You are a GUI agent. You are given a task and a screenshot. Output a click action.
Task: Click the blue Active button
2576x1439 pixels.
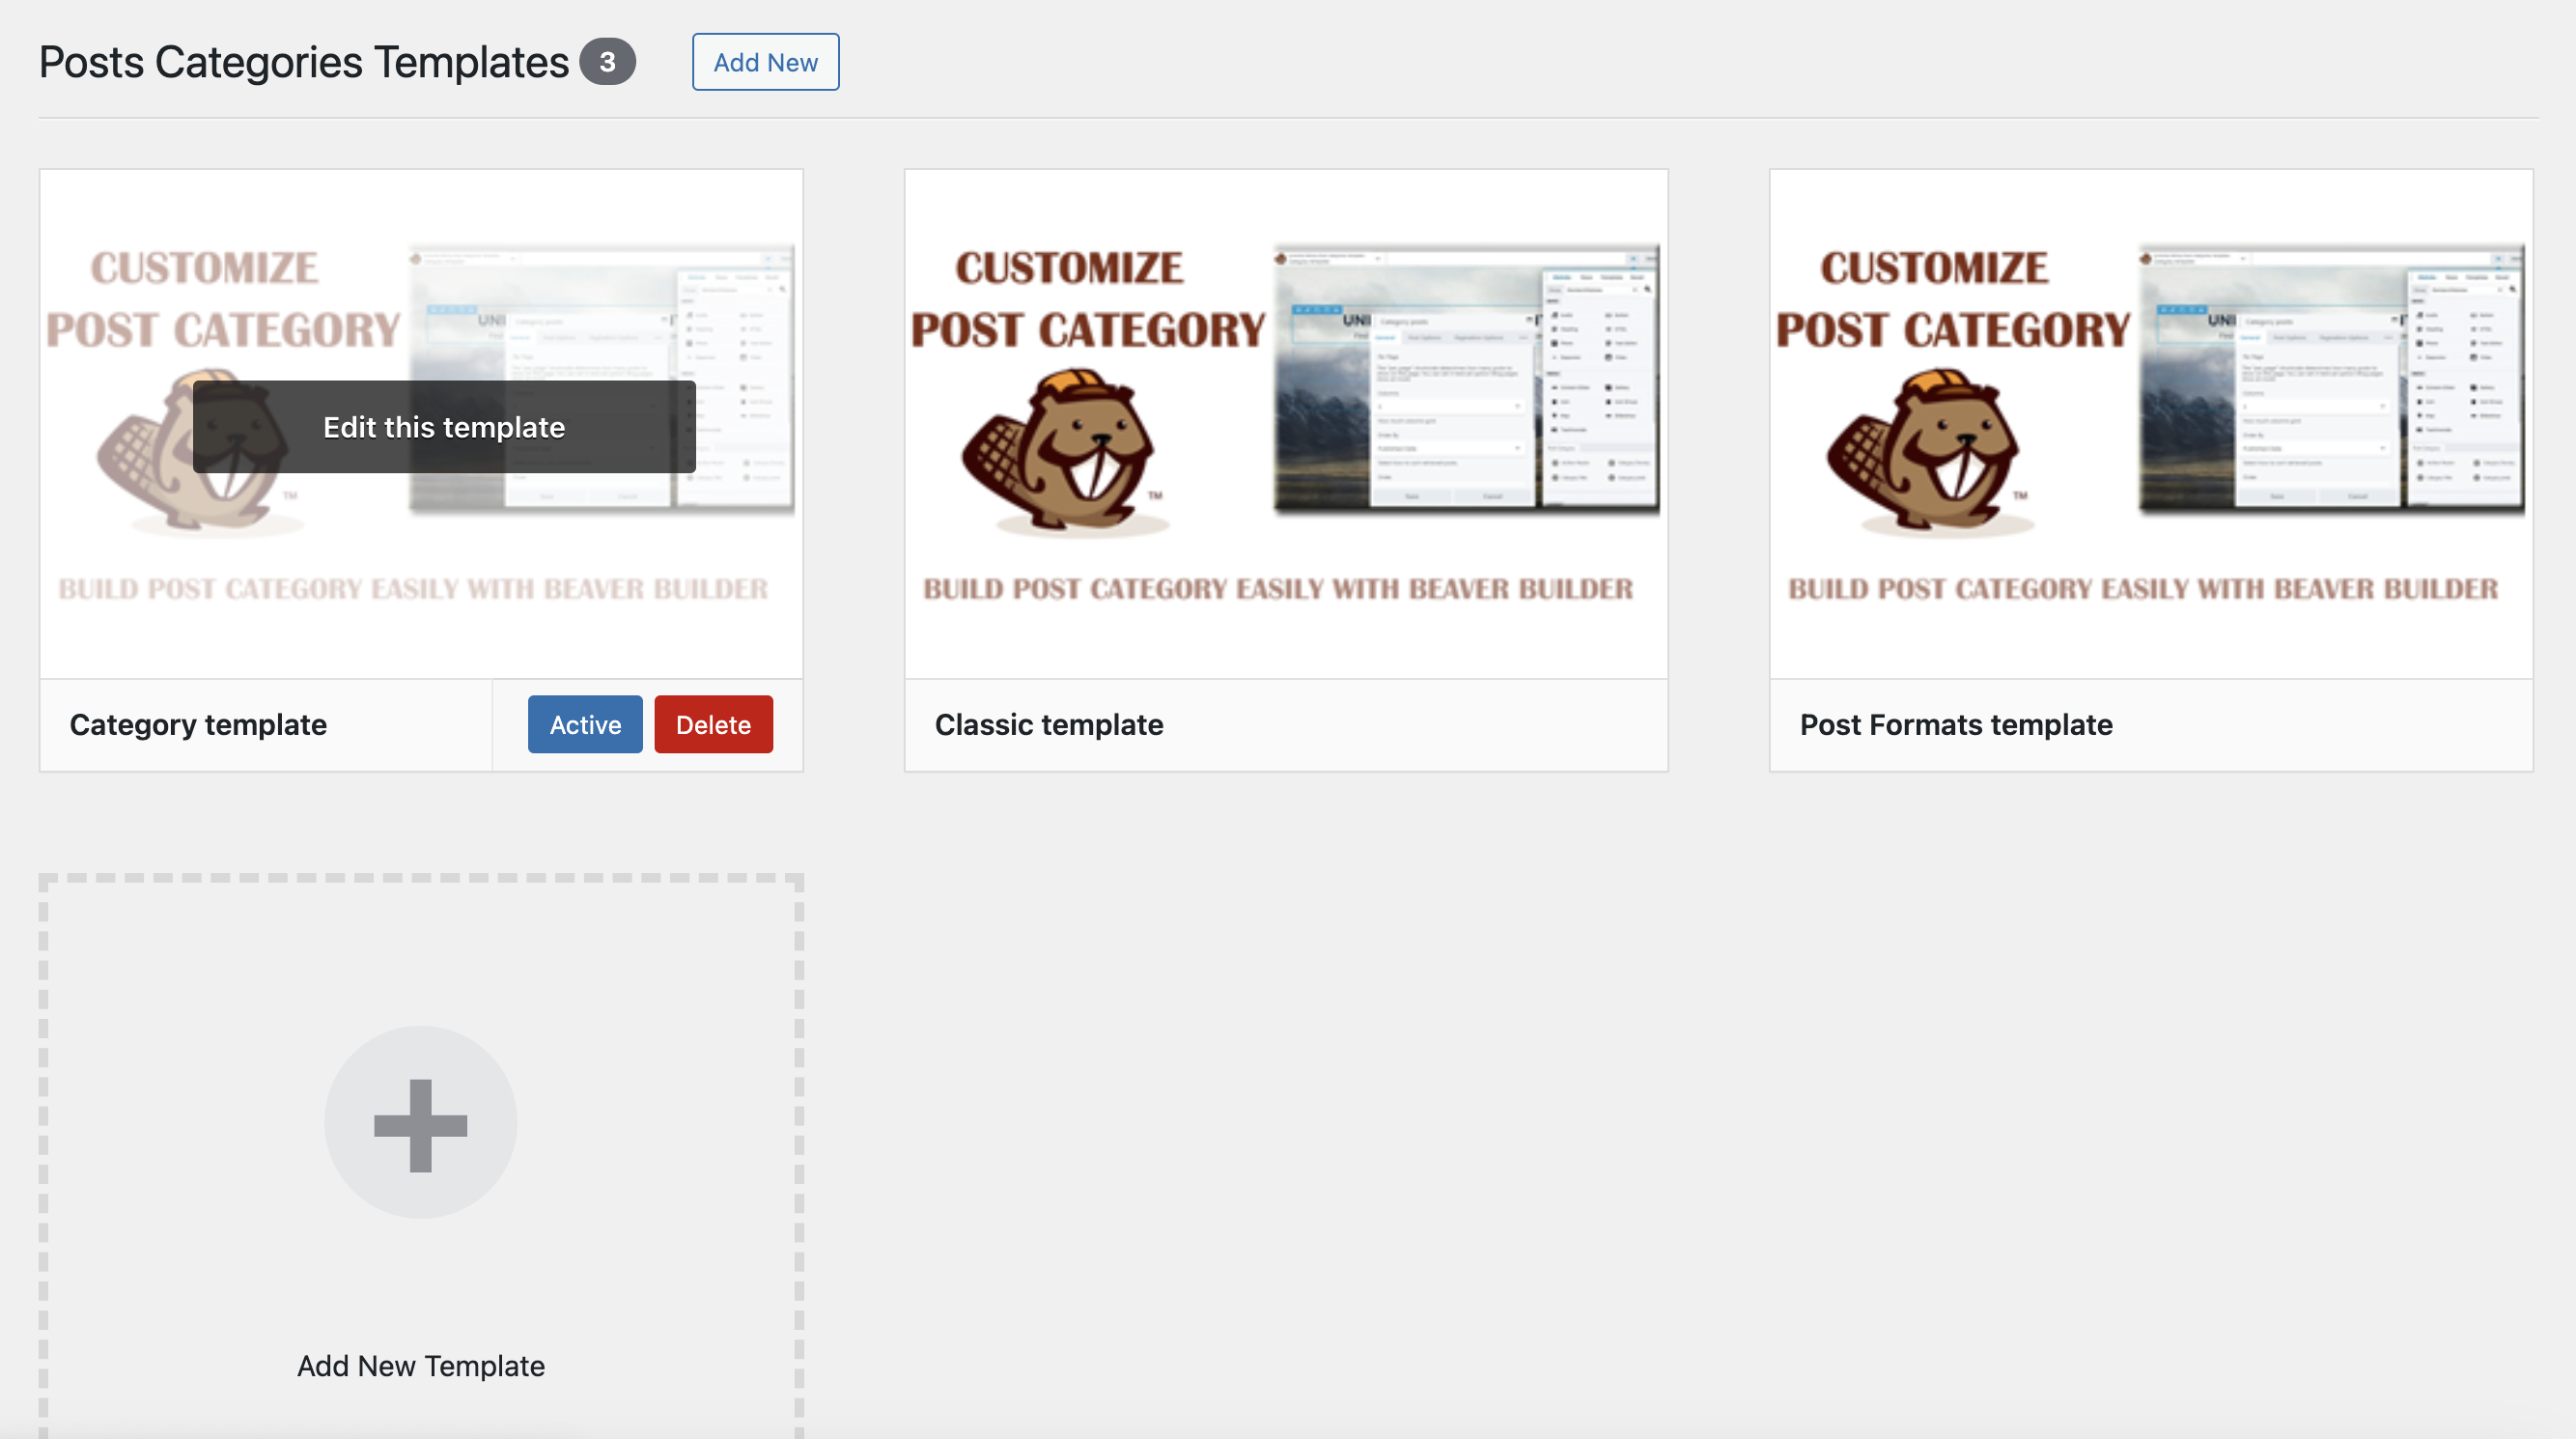[x=585, y=724]
